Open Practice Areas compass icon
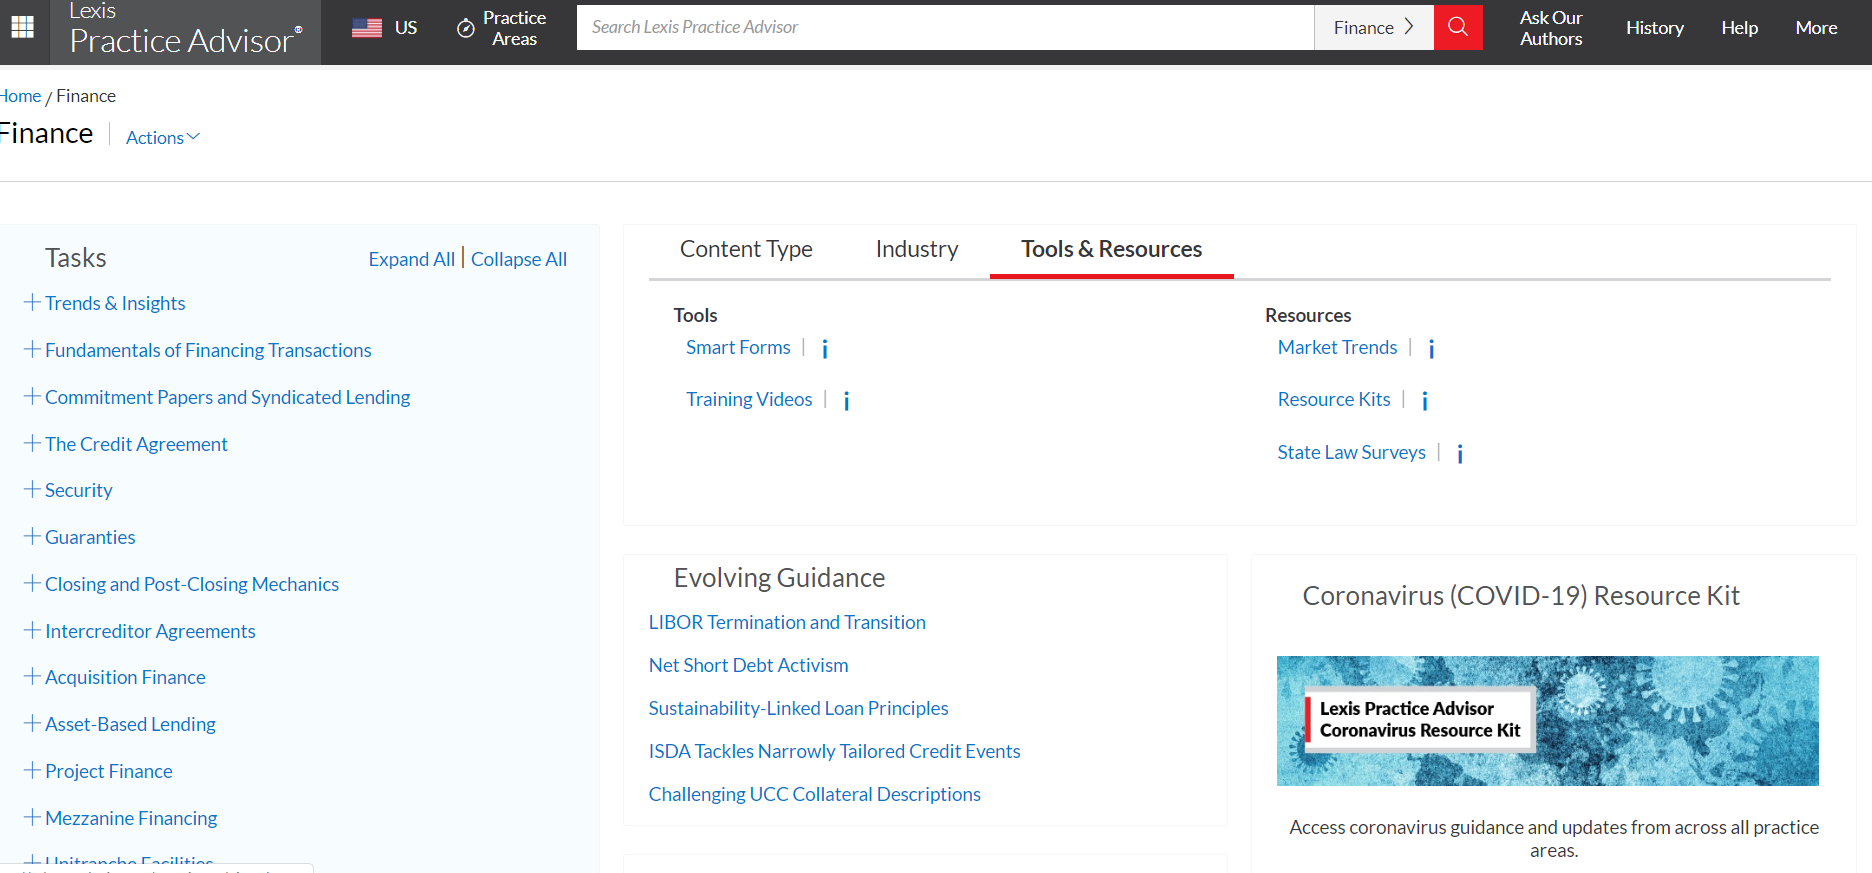 (x=466, y=28)
